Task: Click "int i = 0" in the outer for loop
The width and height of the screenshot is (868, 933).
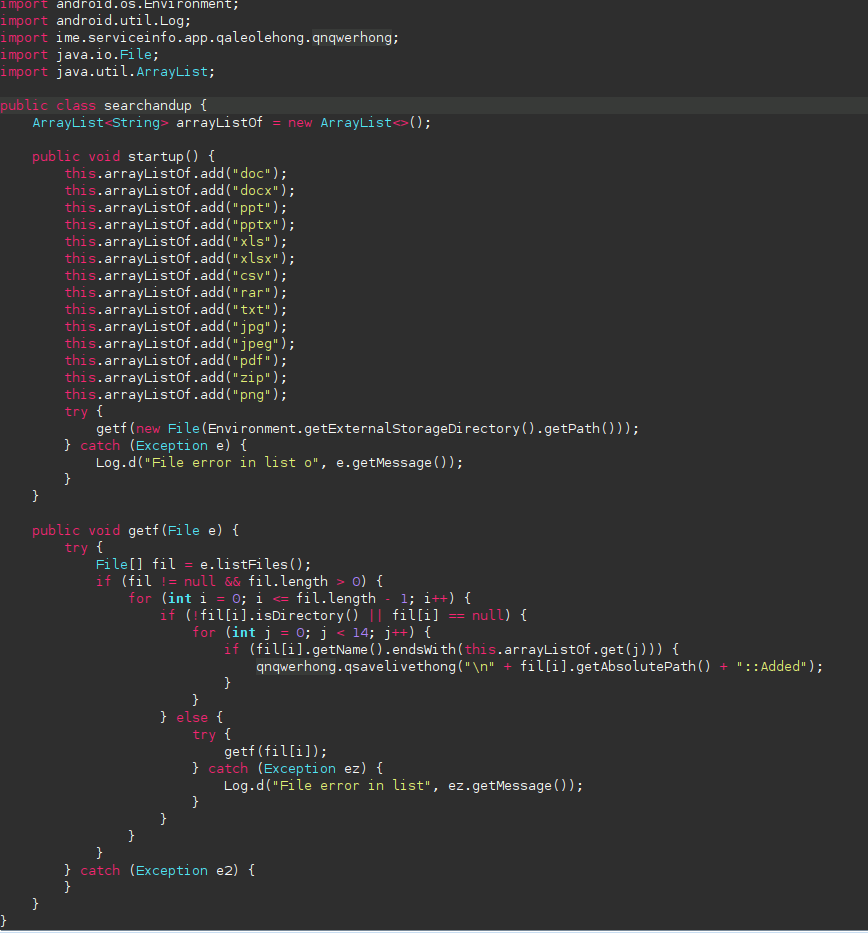Action: pyautogui.click(x=203, y=599)
